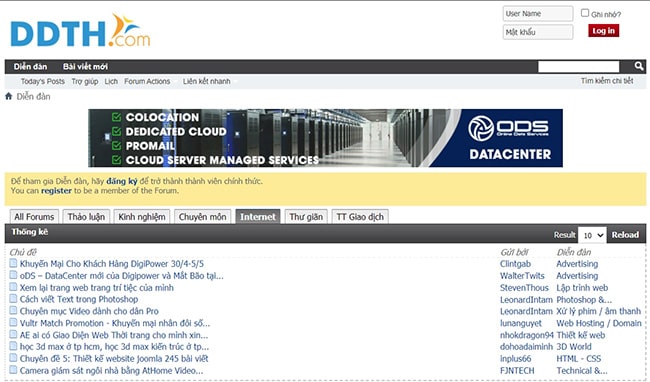
Task: Click the home icon beside Diễn đàn breadcrumb
Action: 8,96
